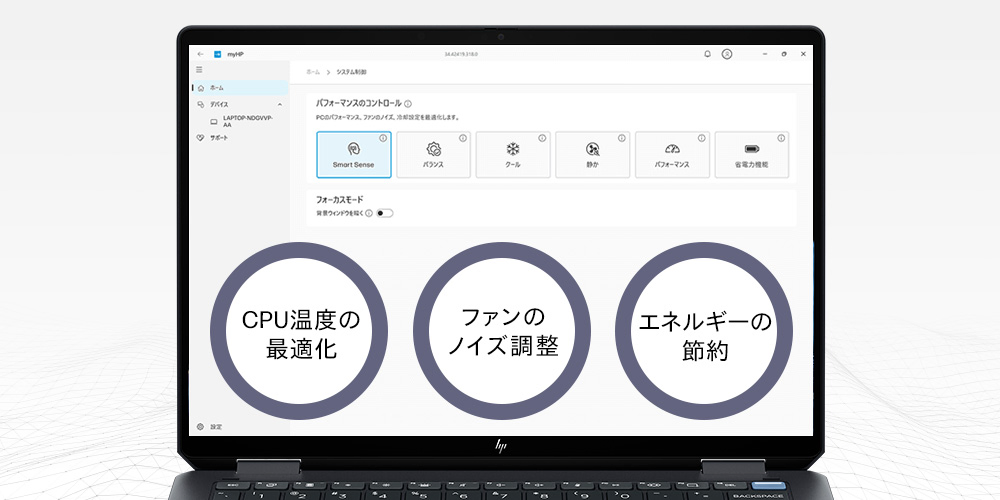Select the パフォーマンス mode card
Screen dimensions: 1000x500
(x=672, y=155)
